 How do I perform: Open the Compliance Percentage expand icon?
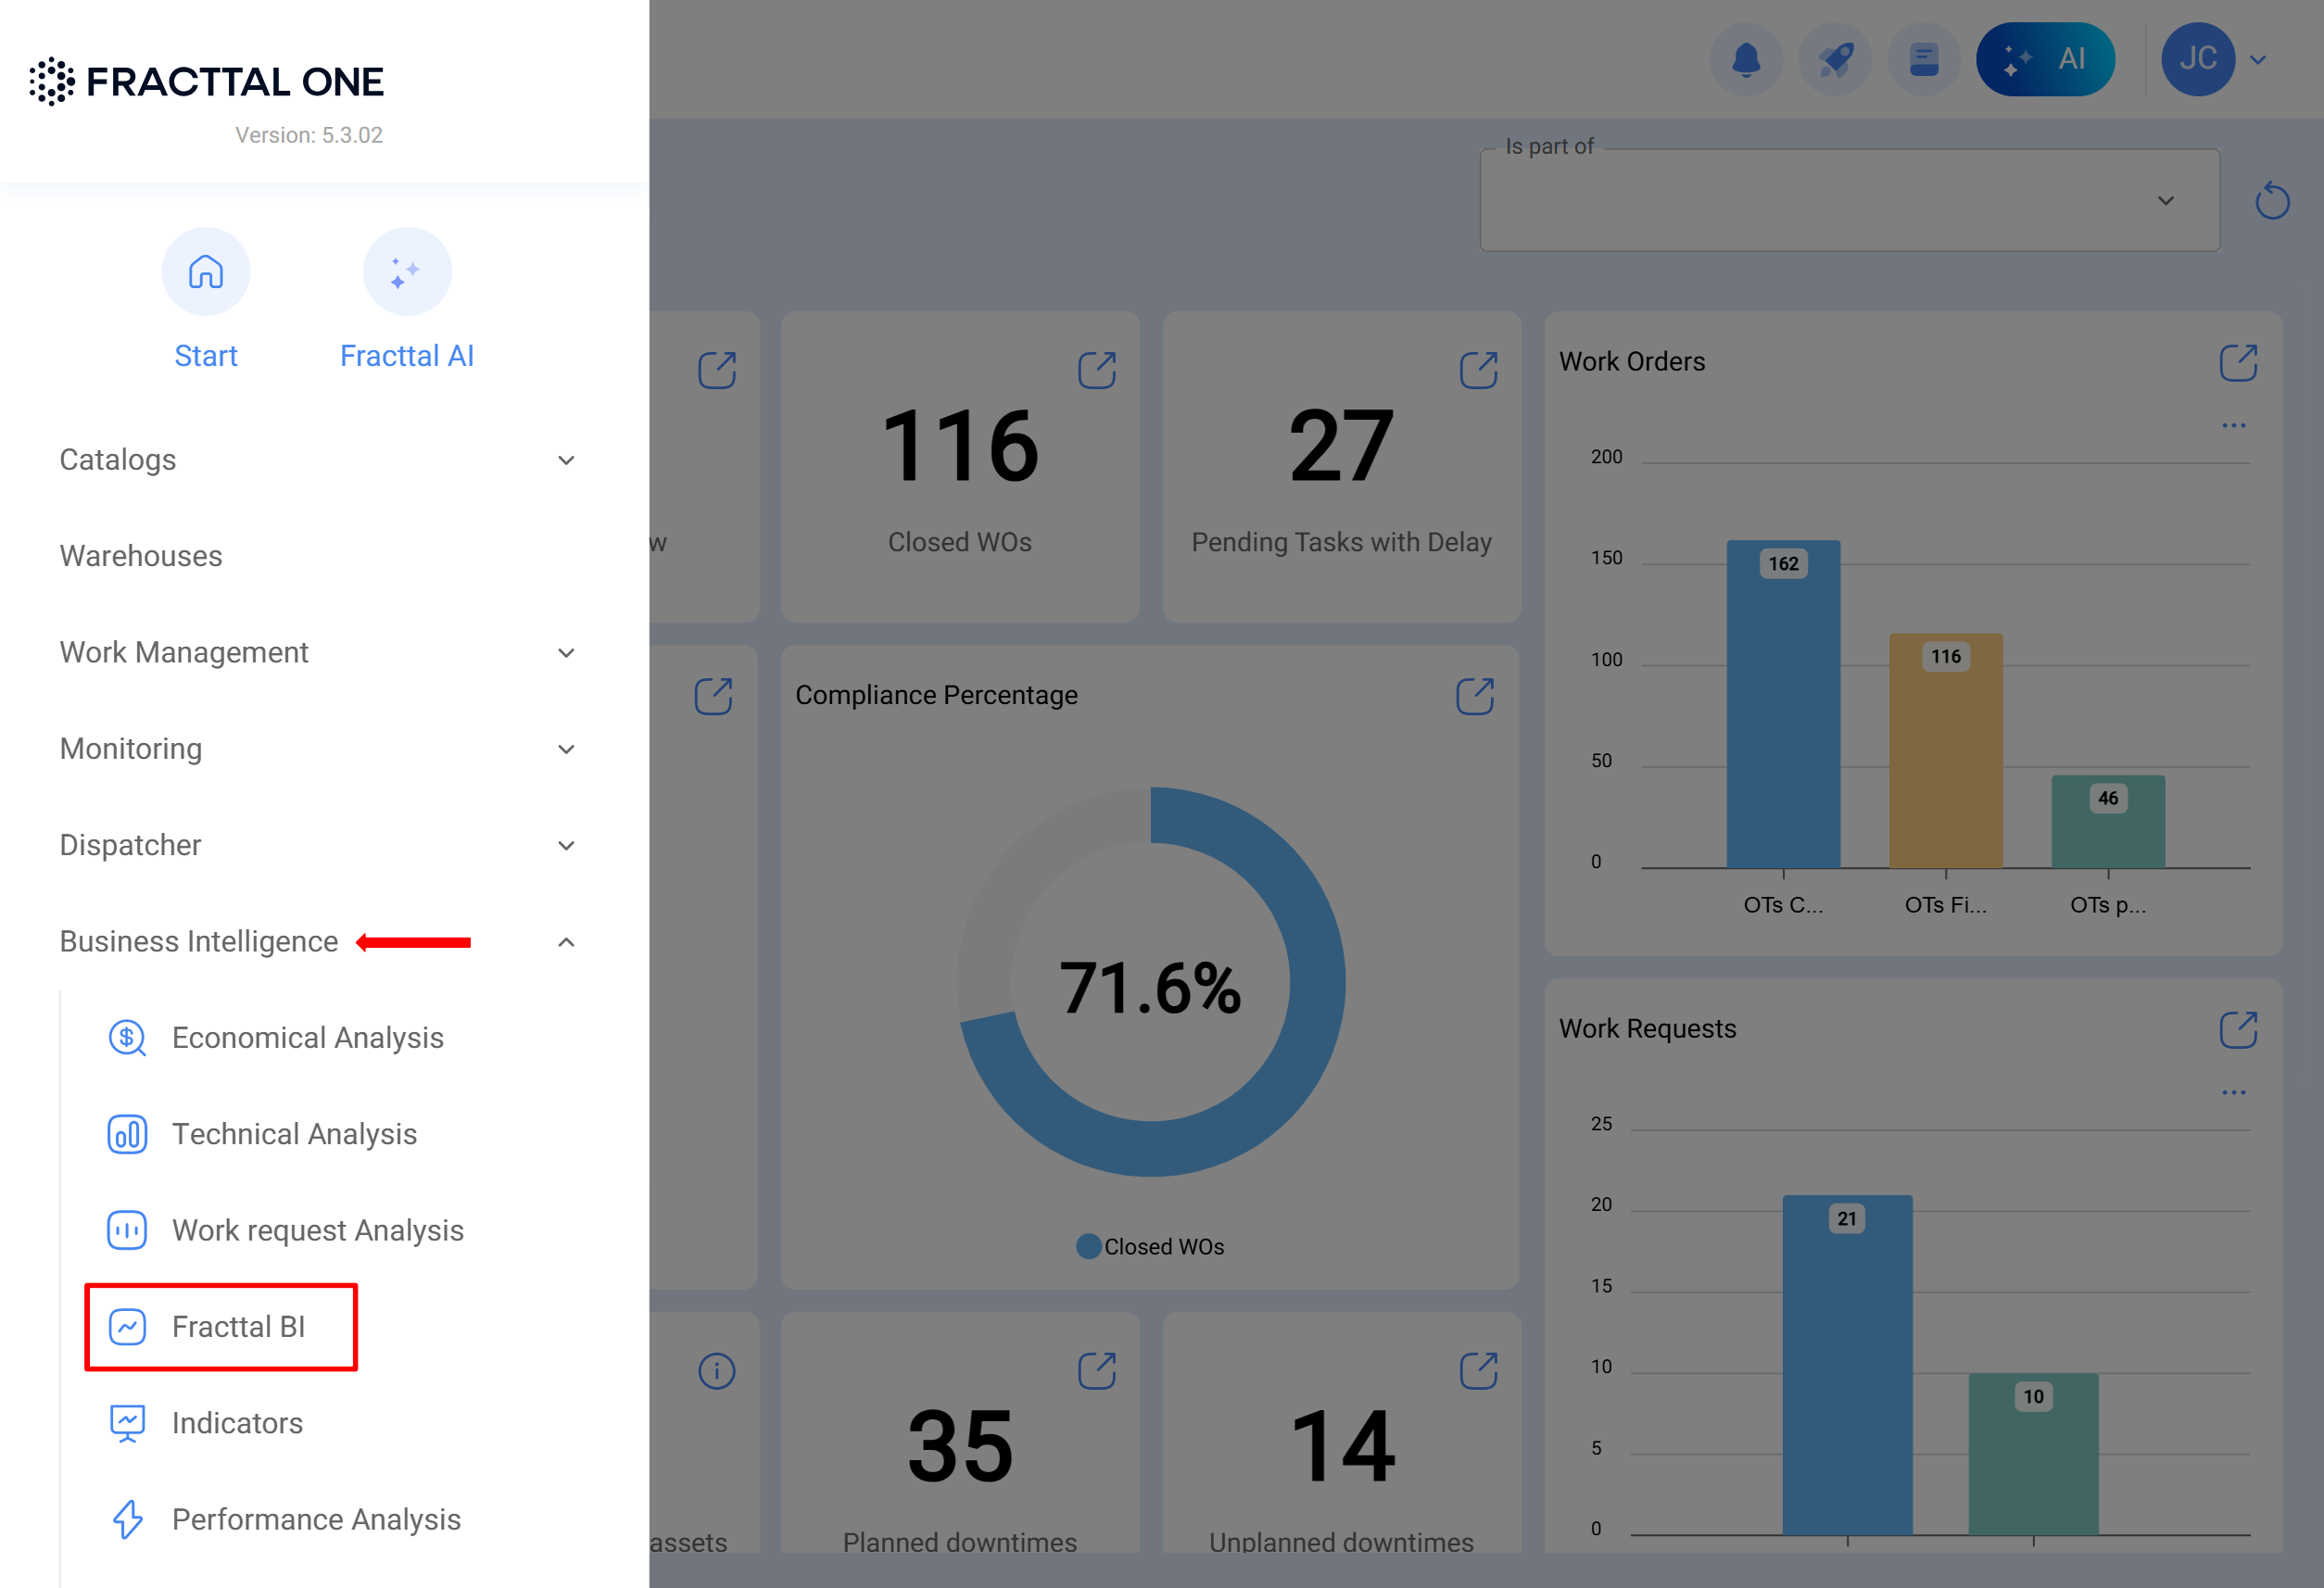pos(1474,696)
